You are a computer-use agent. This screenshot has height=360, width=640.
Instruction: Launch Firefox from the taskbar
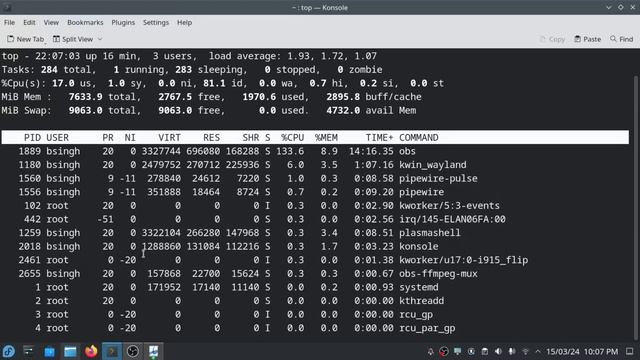[91, 351]
